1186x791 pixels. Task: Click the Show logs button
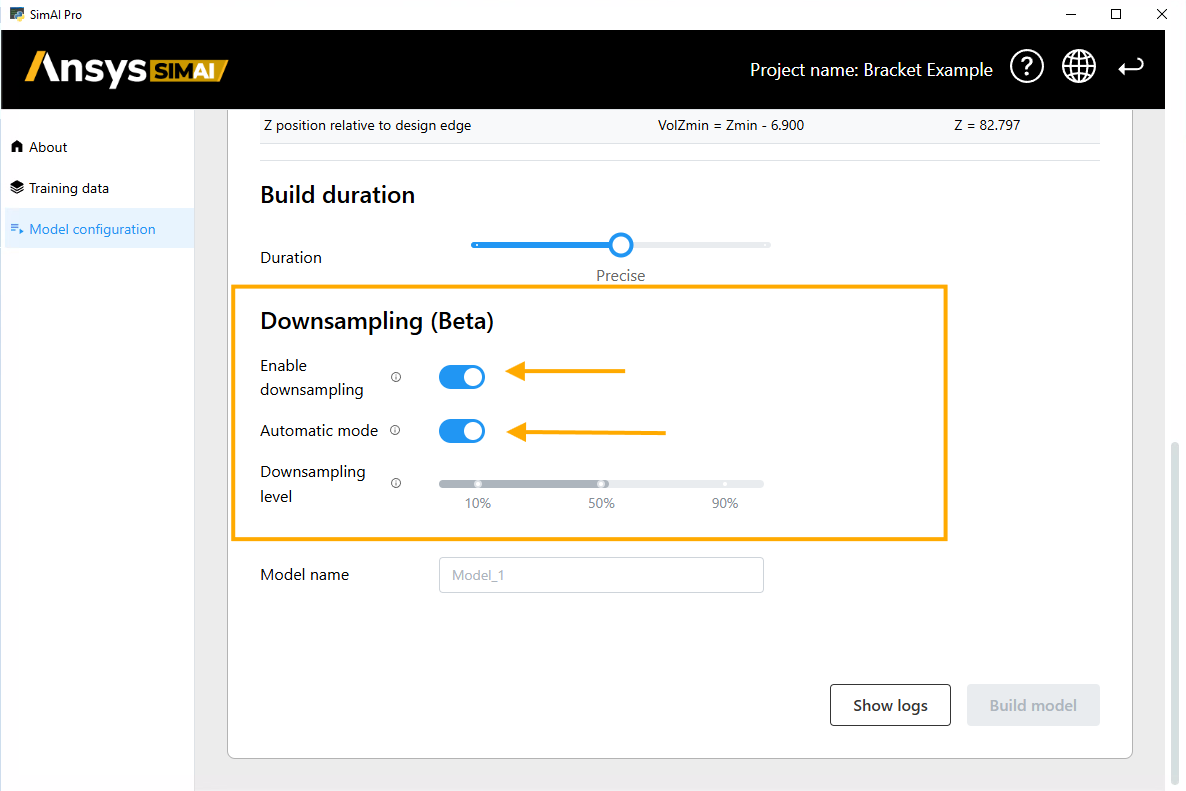tap(890, 705)
